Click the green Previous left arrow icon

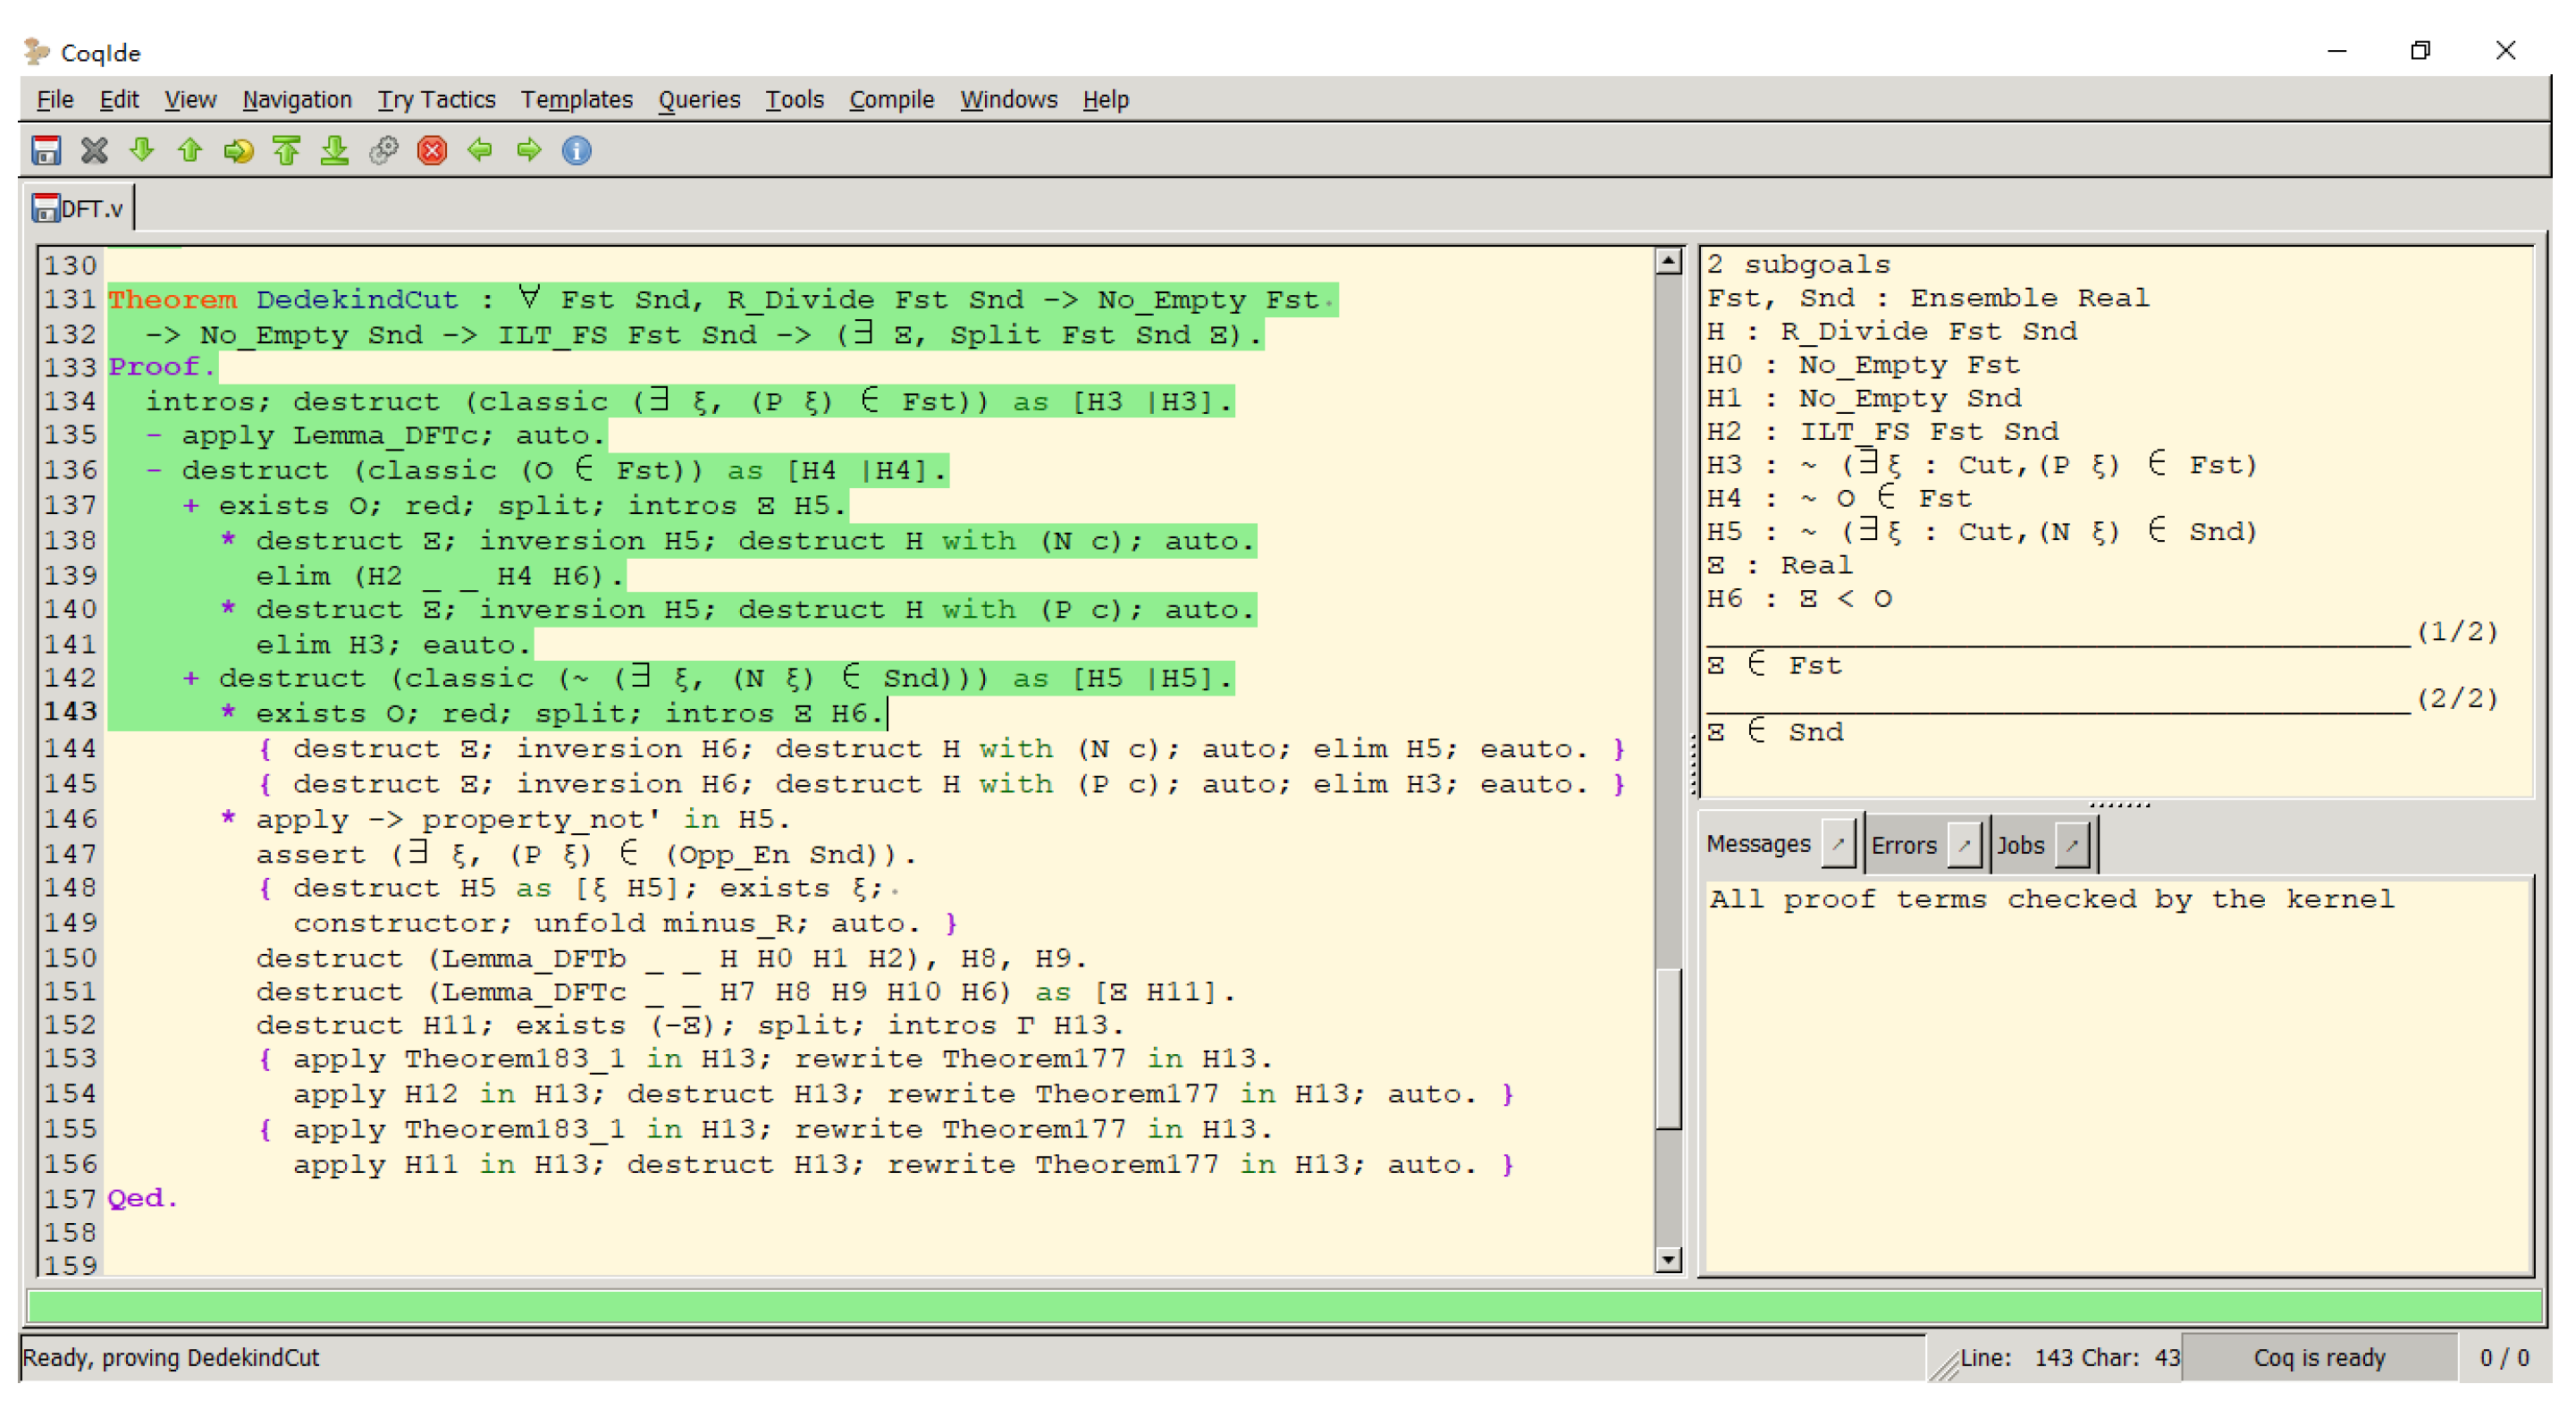(480, 151)
